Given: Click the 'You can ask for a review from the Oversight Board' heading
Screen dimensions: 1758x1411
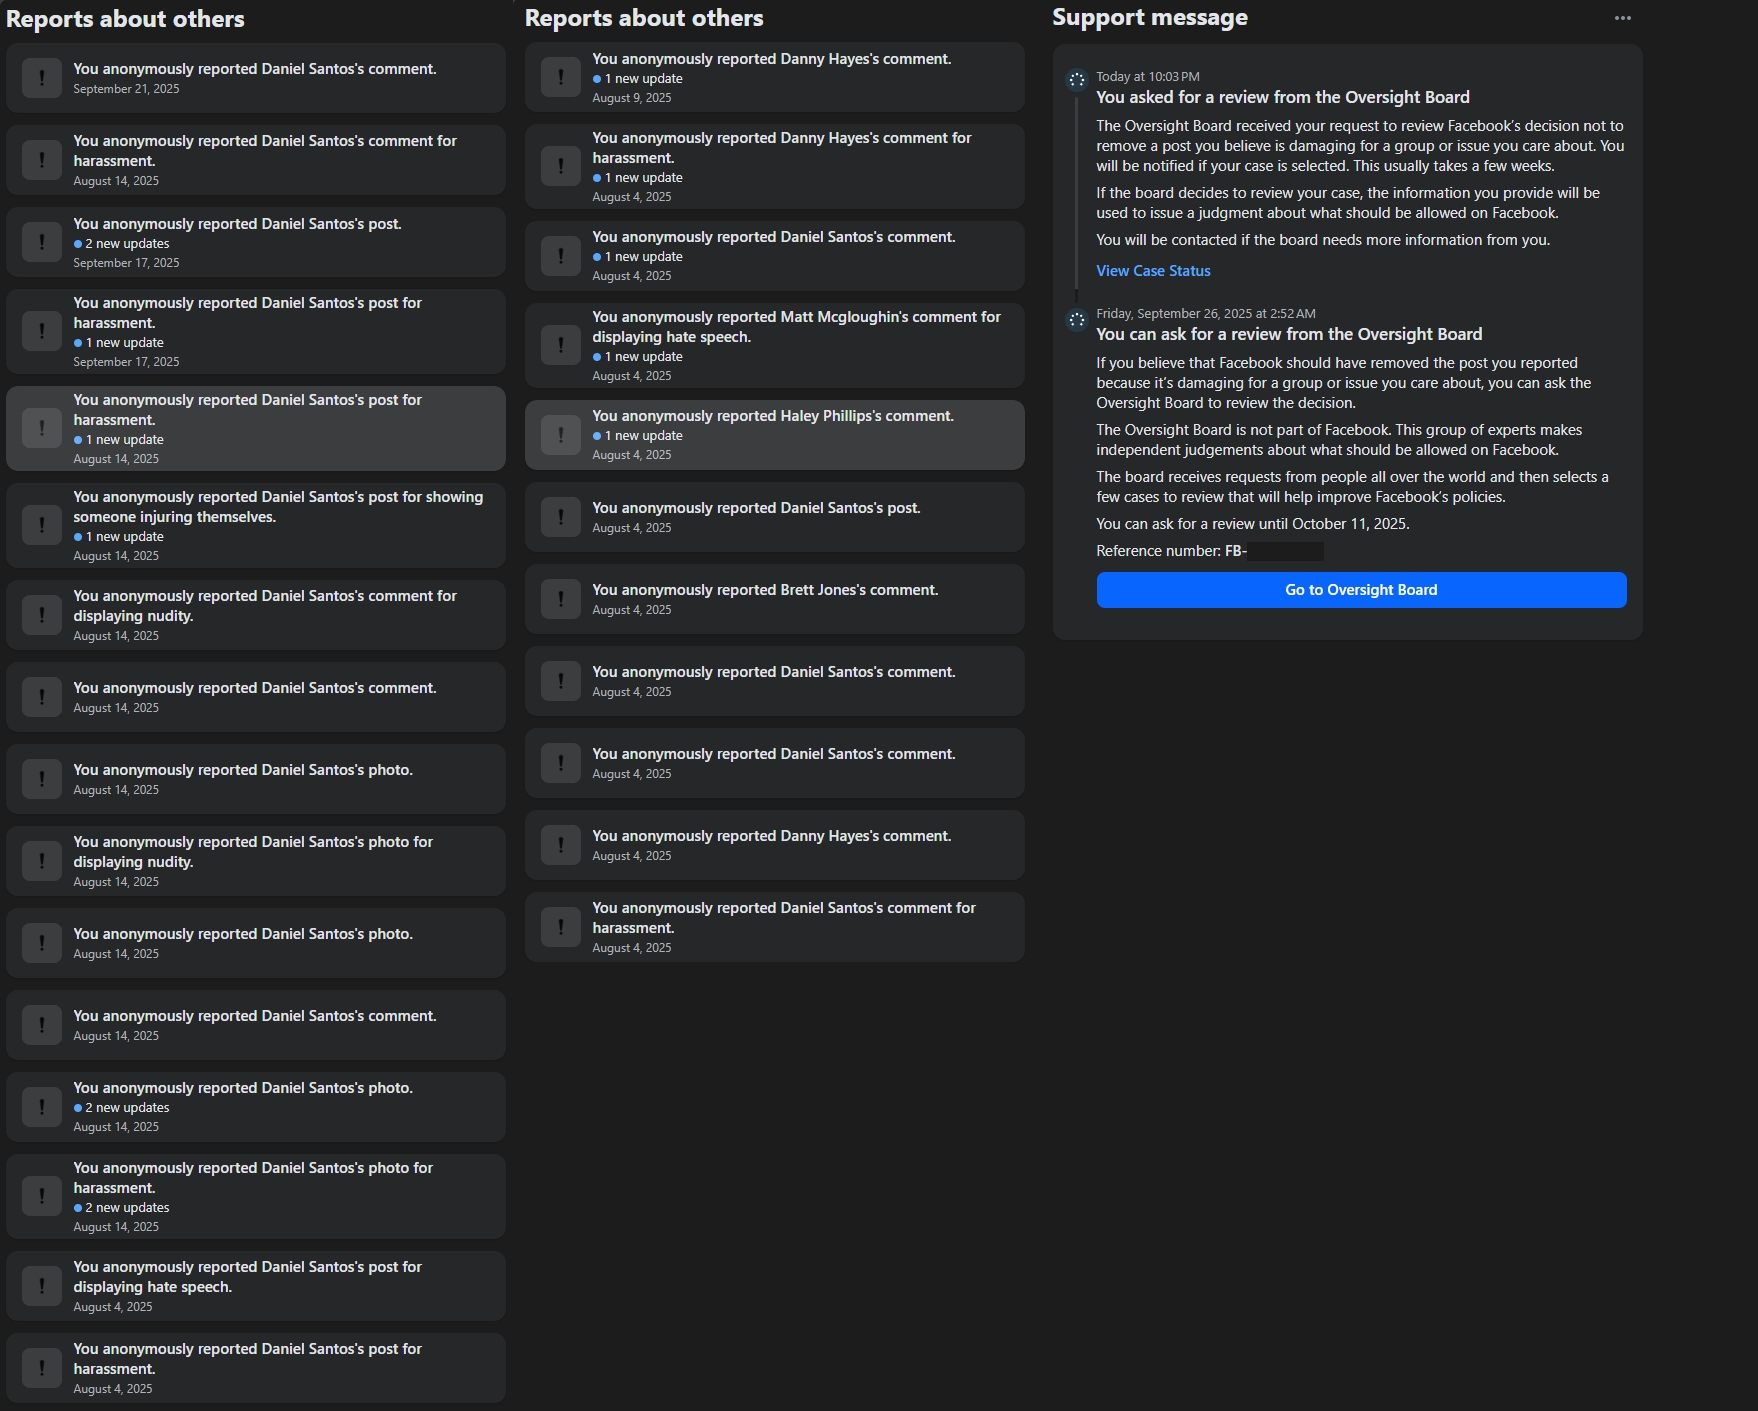Looking at the screenshot, I should click(1289, 334).
